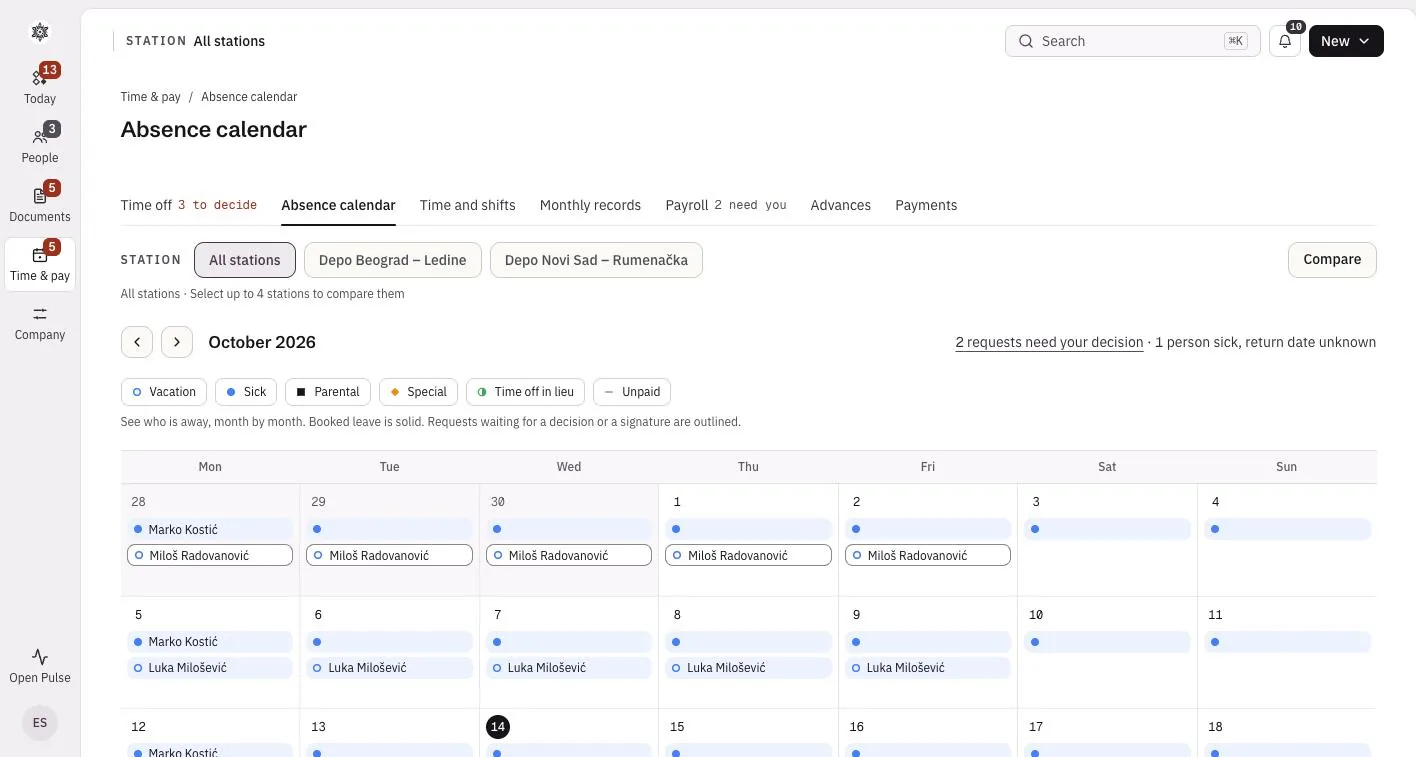The height and width of the screenshot is (757, 1416).
Task: Open Miloš Radovanović request on Friday 2
Action: coord(928,555)
